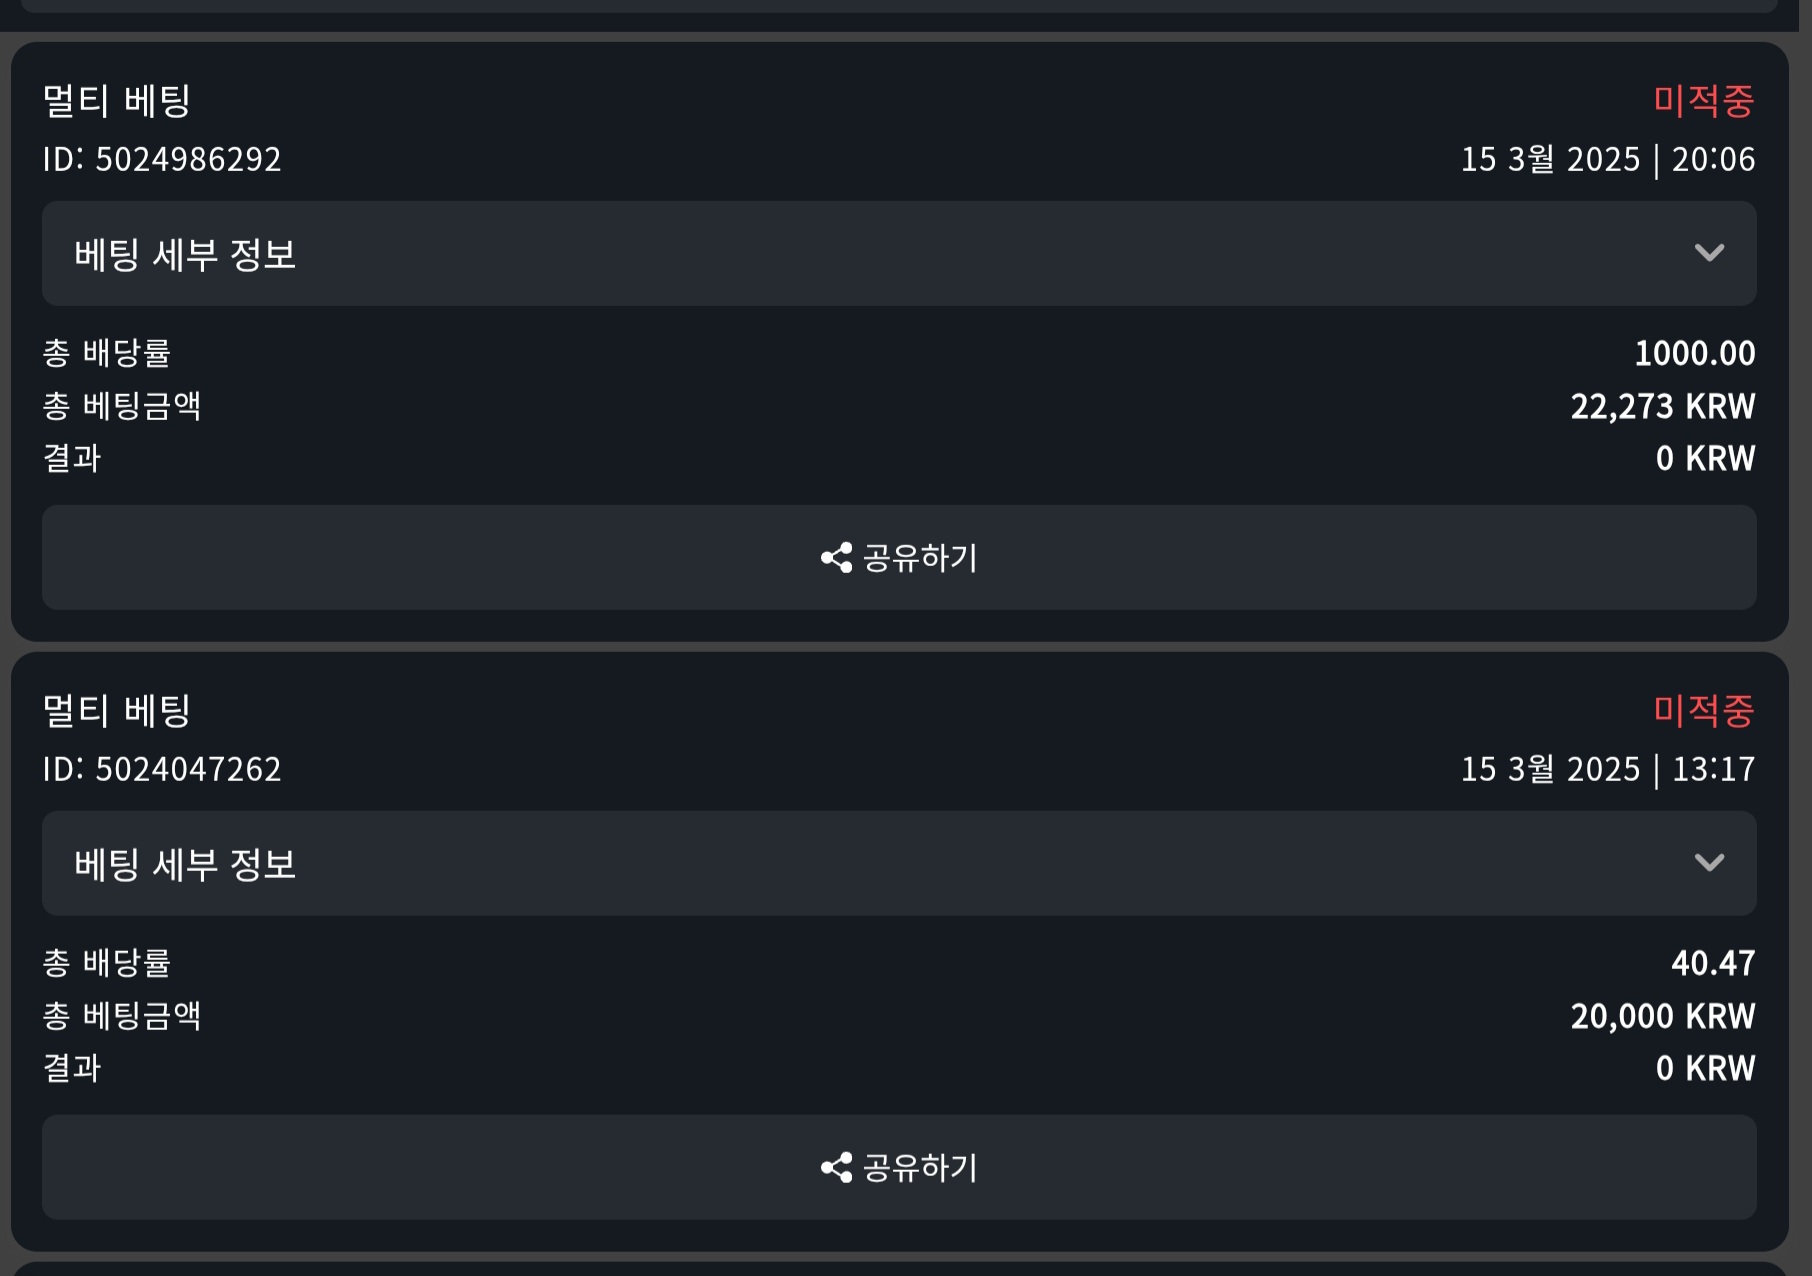Select the 15 3월 2025 | 20:06 timestamp
Viewport: 1812px width, 1276px height.
pos(1608,159)
